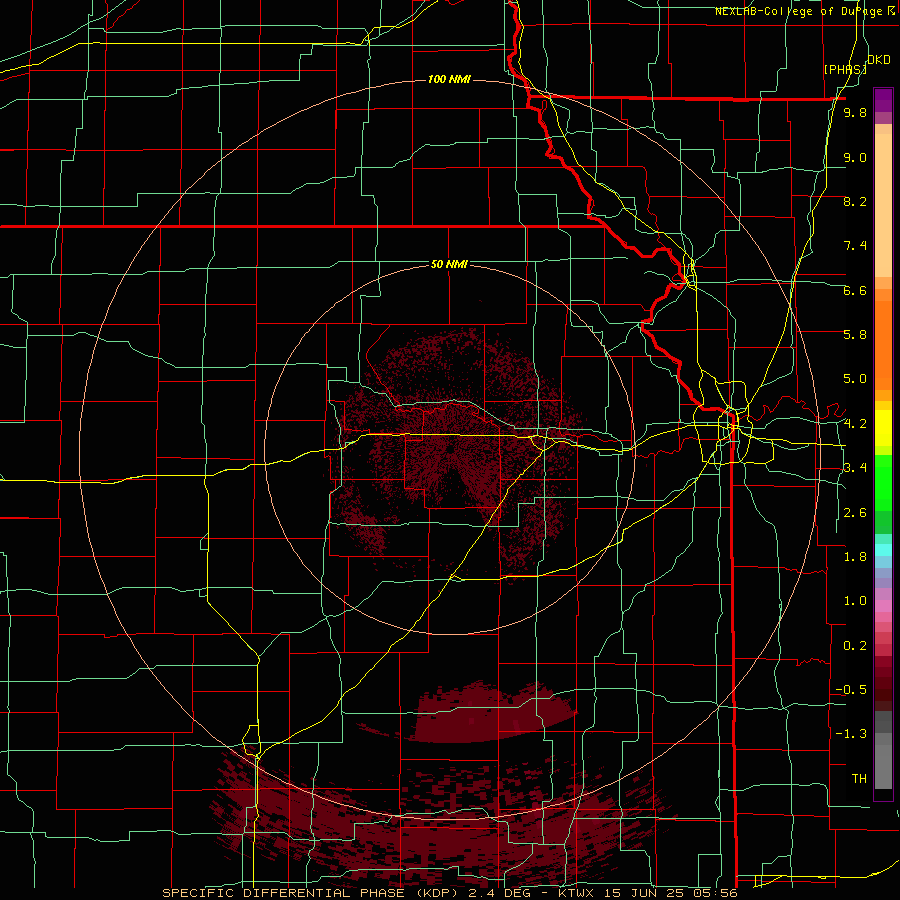
Task: Click the 100 NMI range ring label
Action: [x=449, y=79]
